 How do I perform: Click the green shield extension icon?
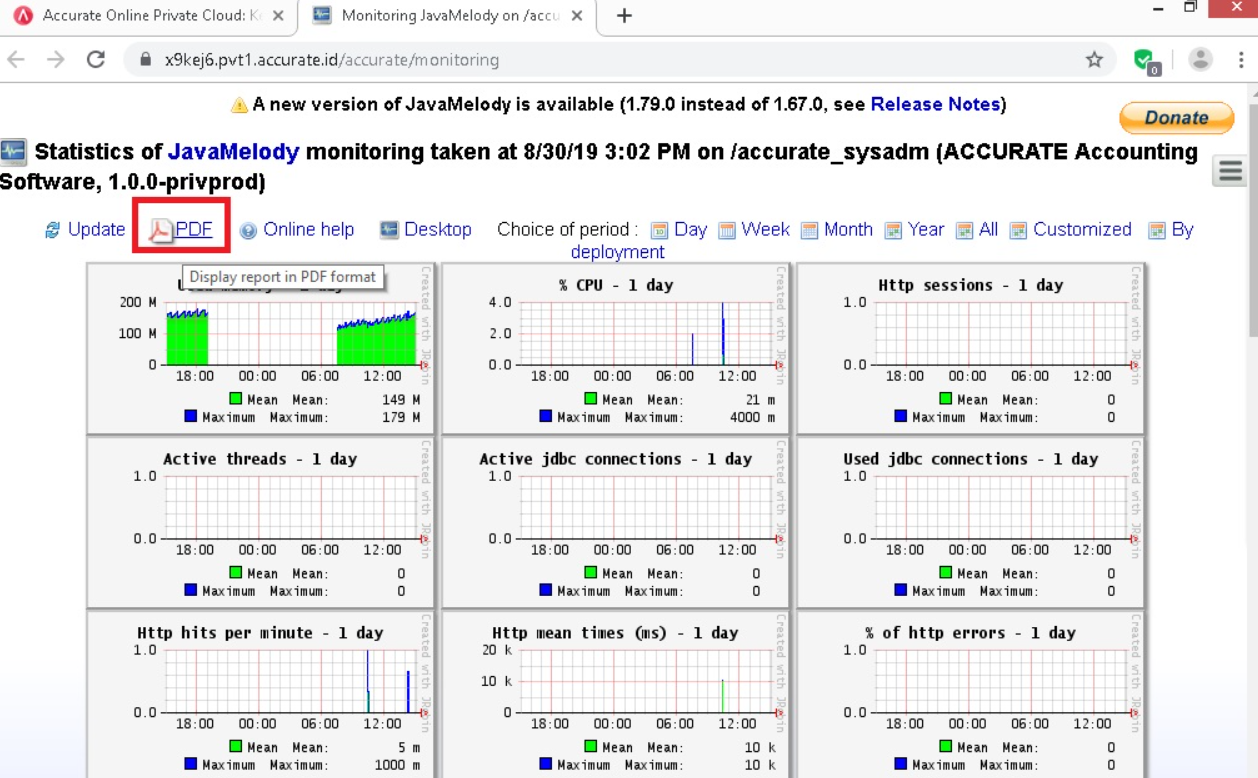click(1144, 60)
